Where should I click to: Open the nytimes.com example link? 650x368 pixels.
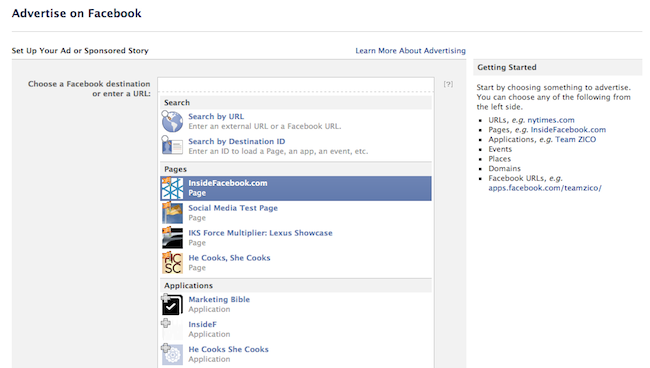click(x=551, y=120)
